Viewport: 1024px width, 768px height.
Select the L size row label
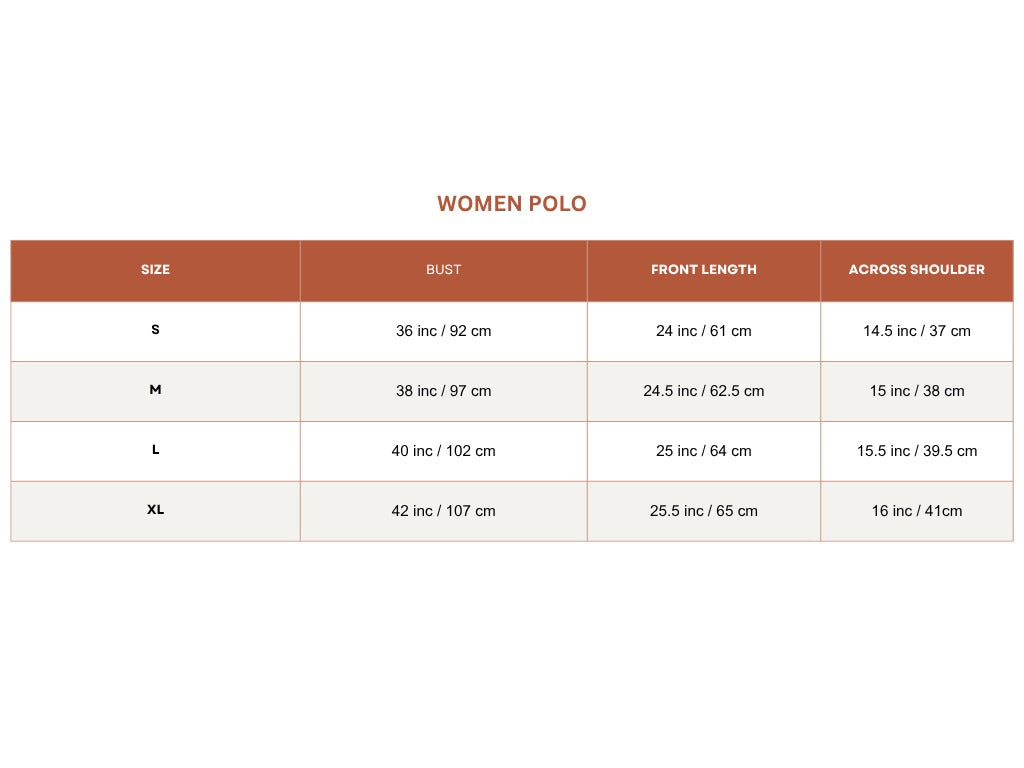click(155, 450)
